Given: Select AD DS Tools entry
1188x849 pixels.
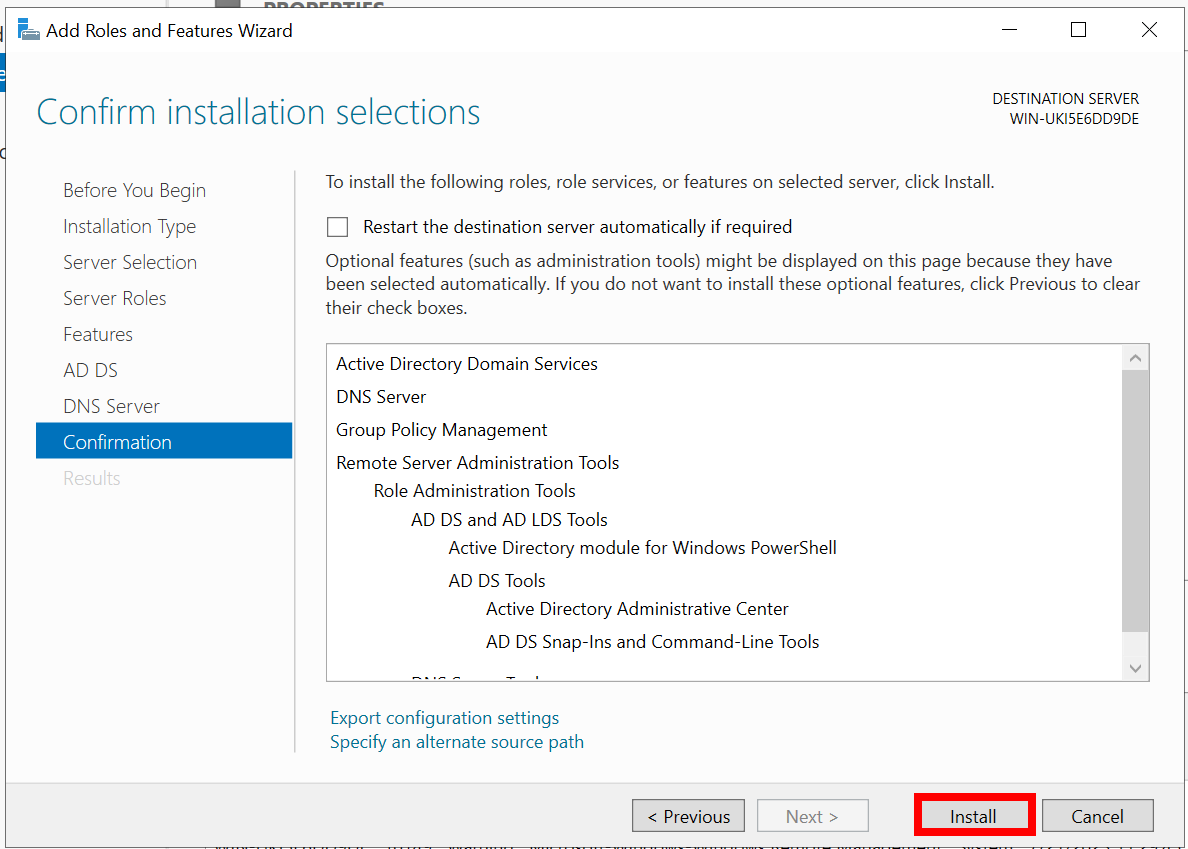Looking at the screenshot, I should [x=497, y=581].
